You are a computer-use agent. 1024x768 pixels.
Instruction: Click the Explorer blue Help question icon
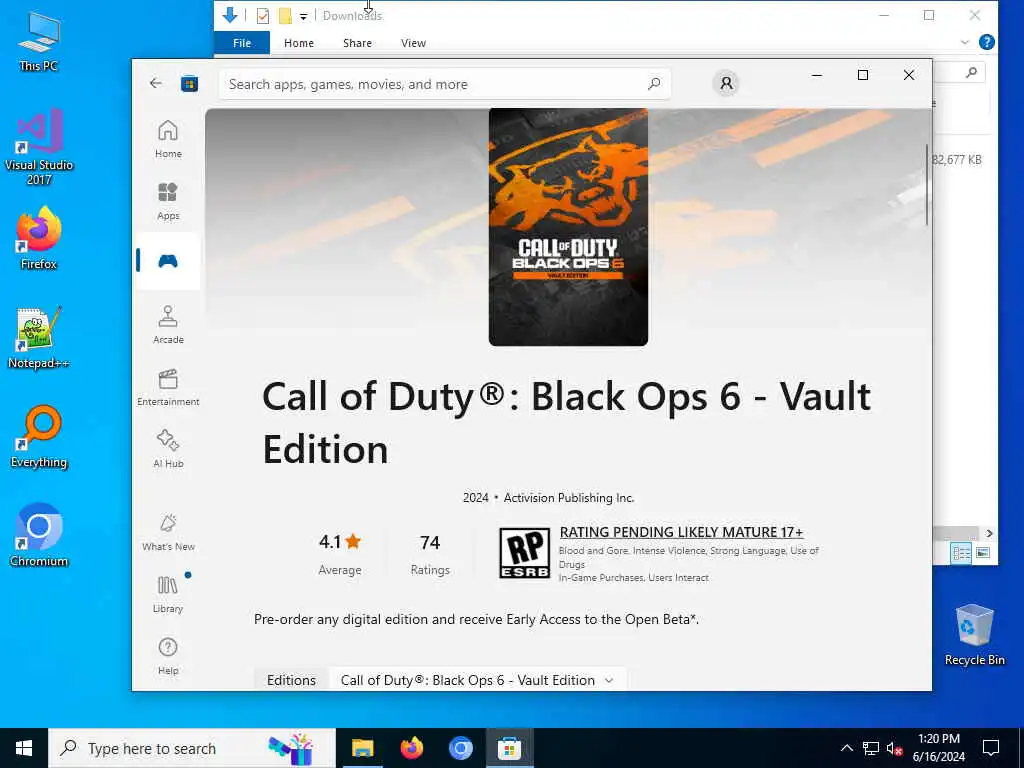[x=987, y=42]
